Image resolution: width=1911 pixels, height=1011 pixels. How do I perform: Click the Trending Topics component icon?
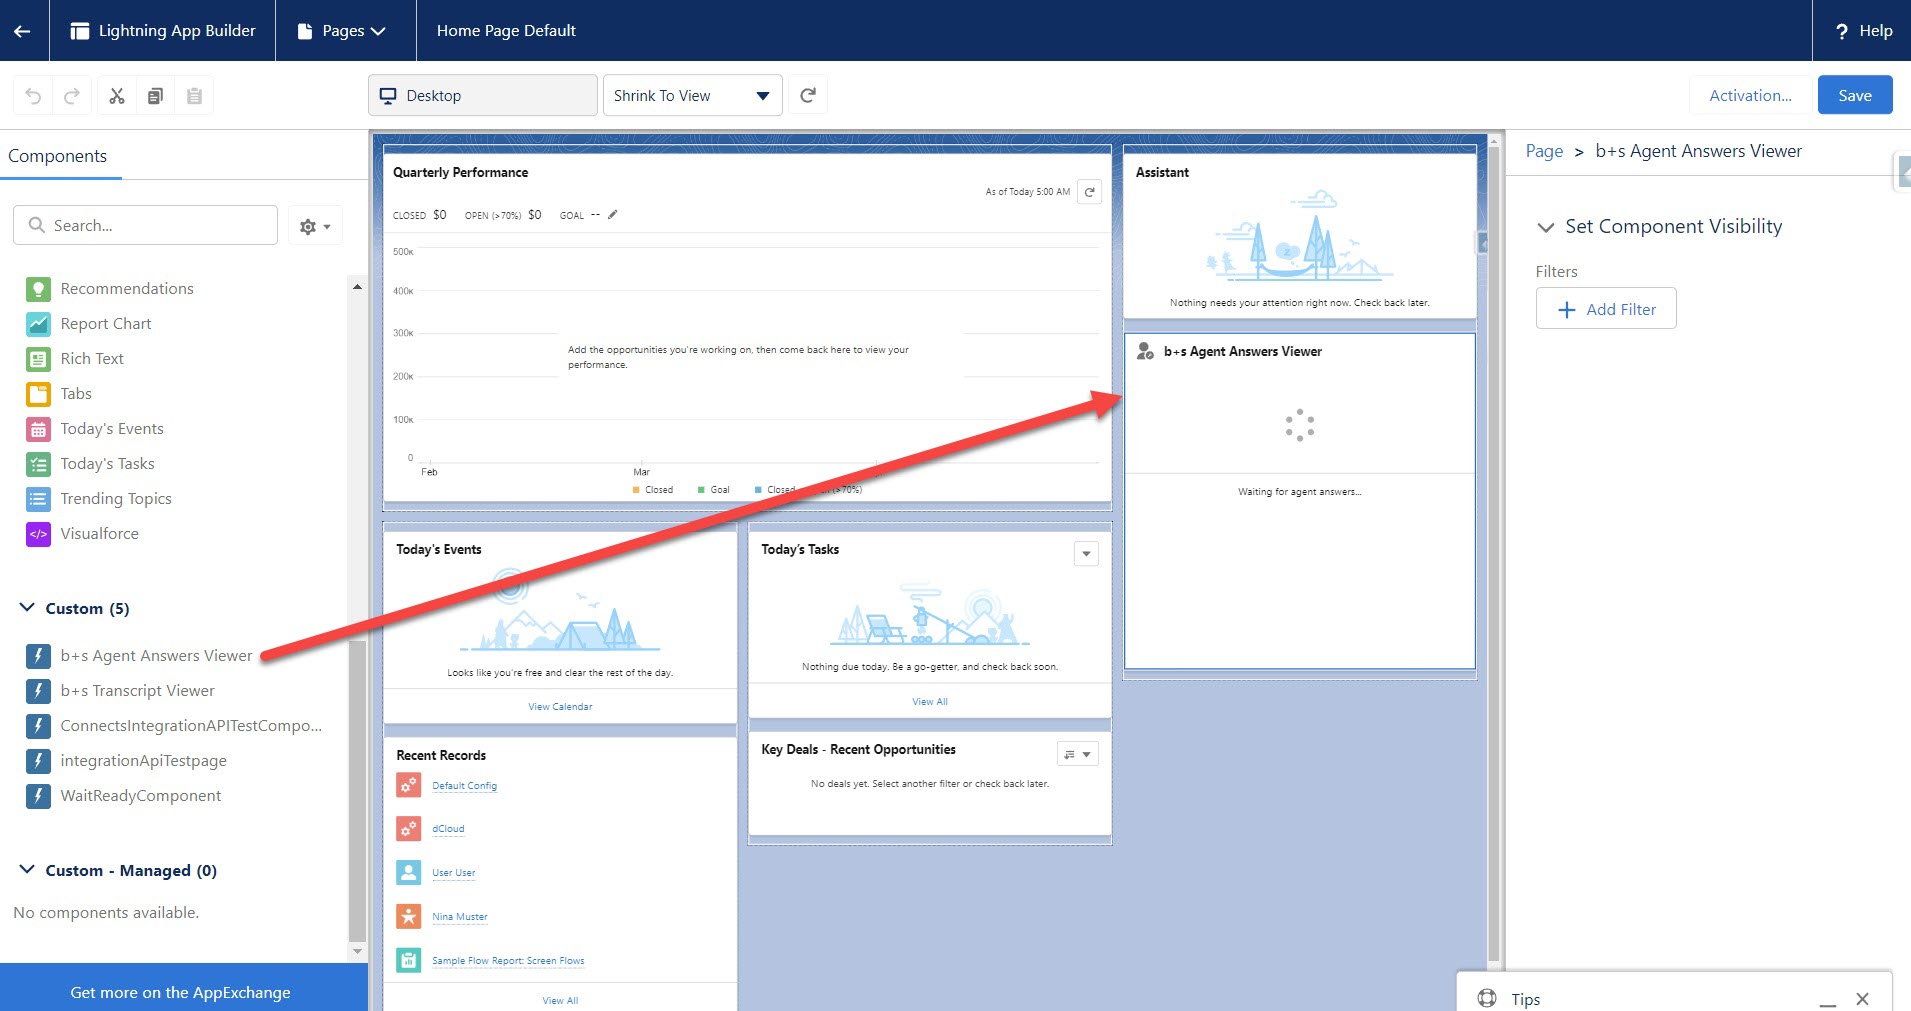click(x=38, y=499)
